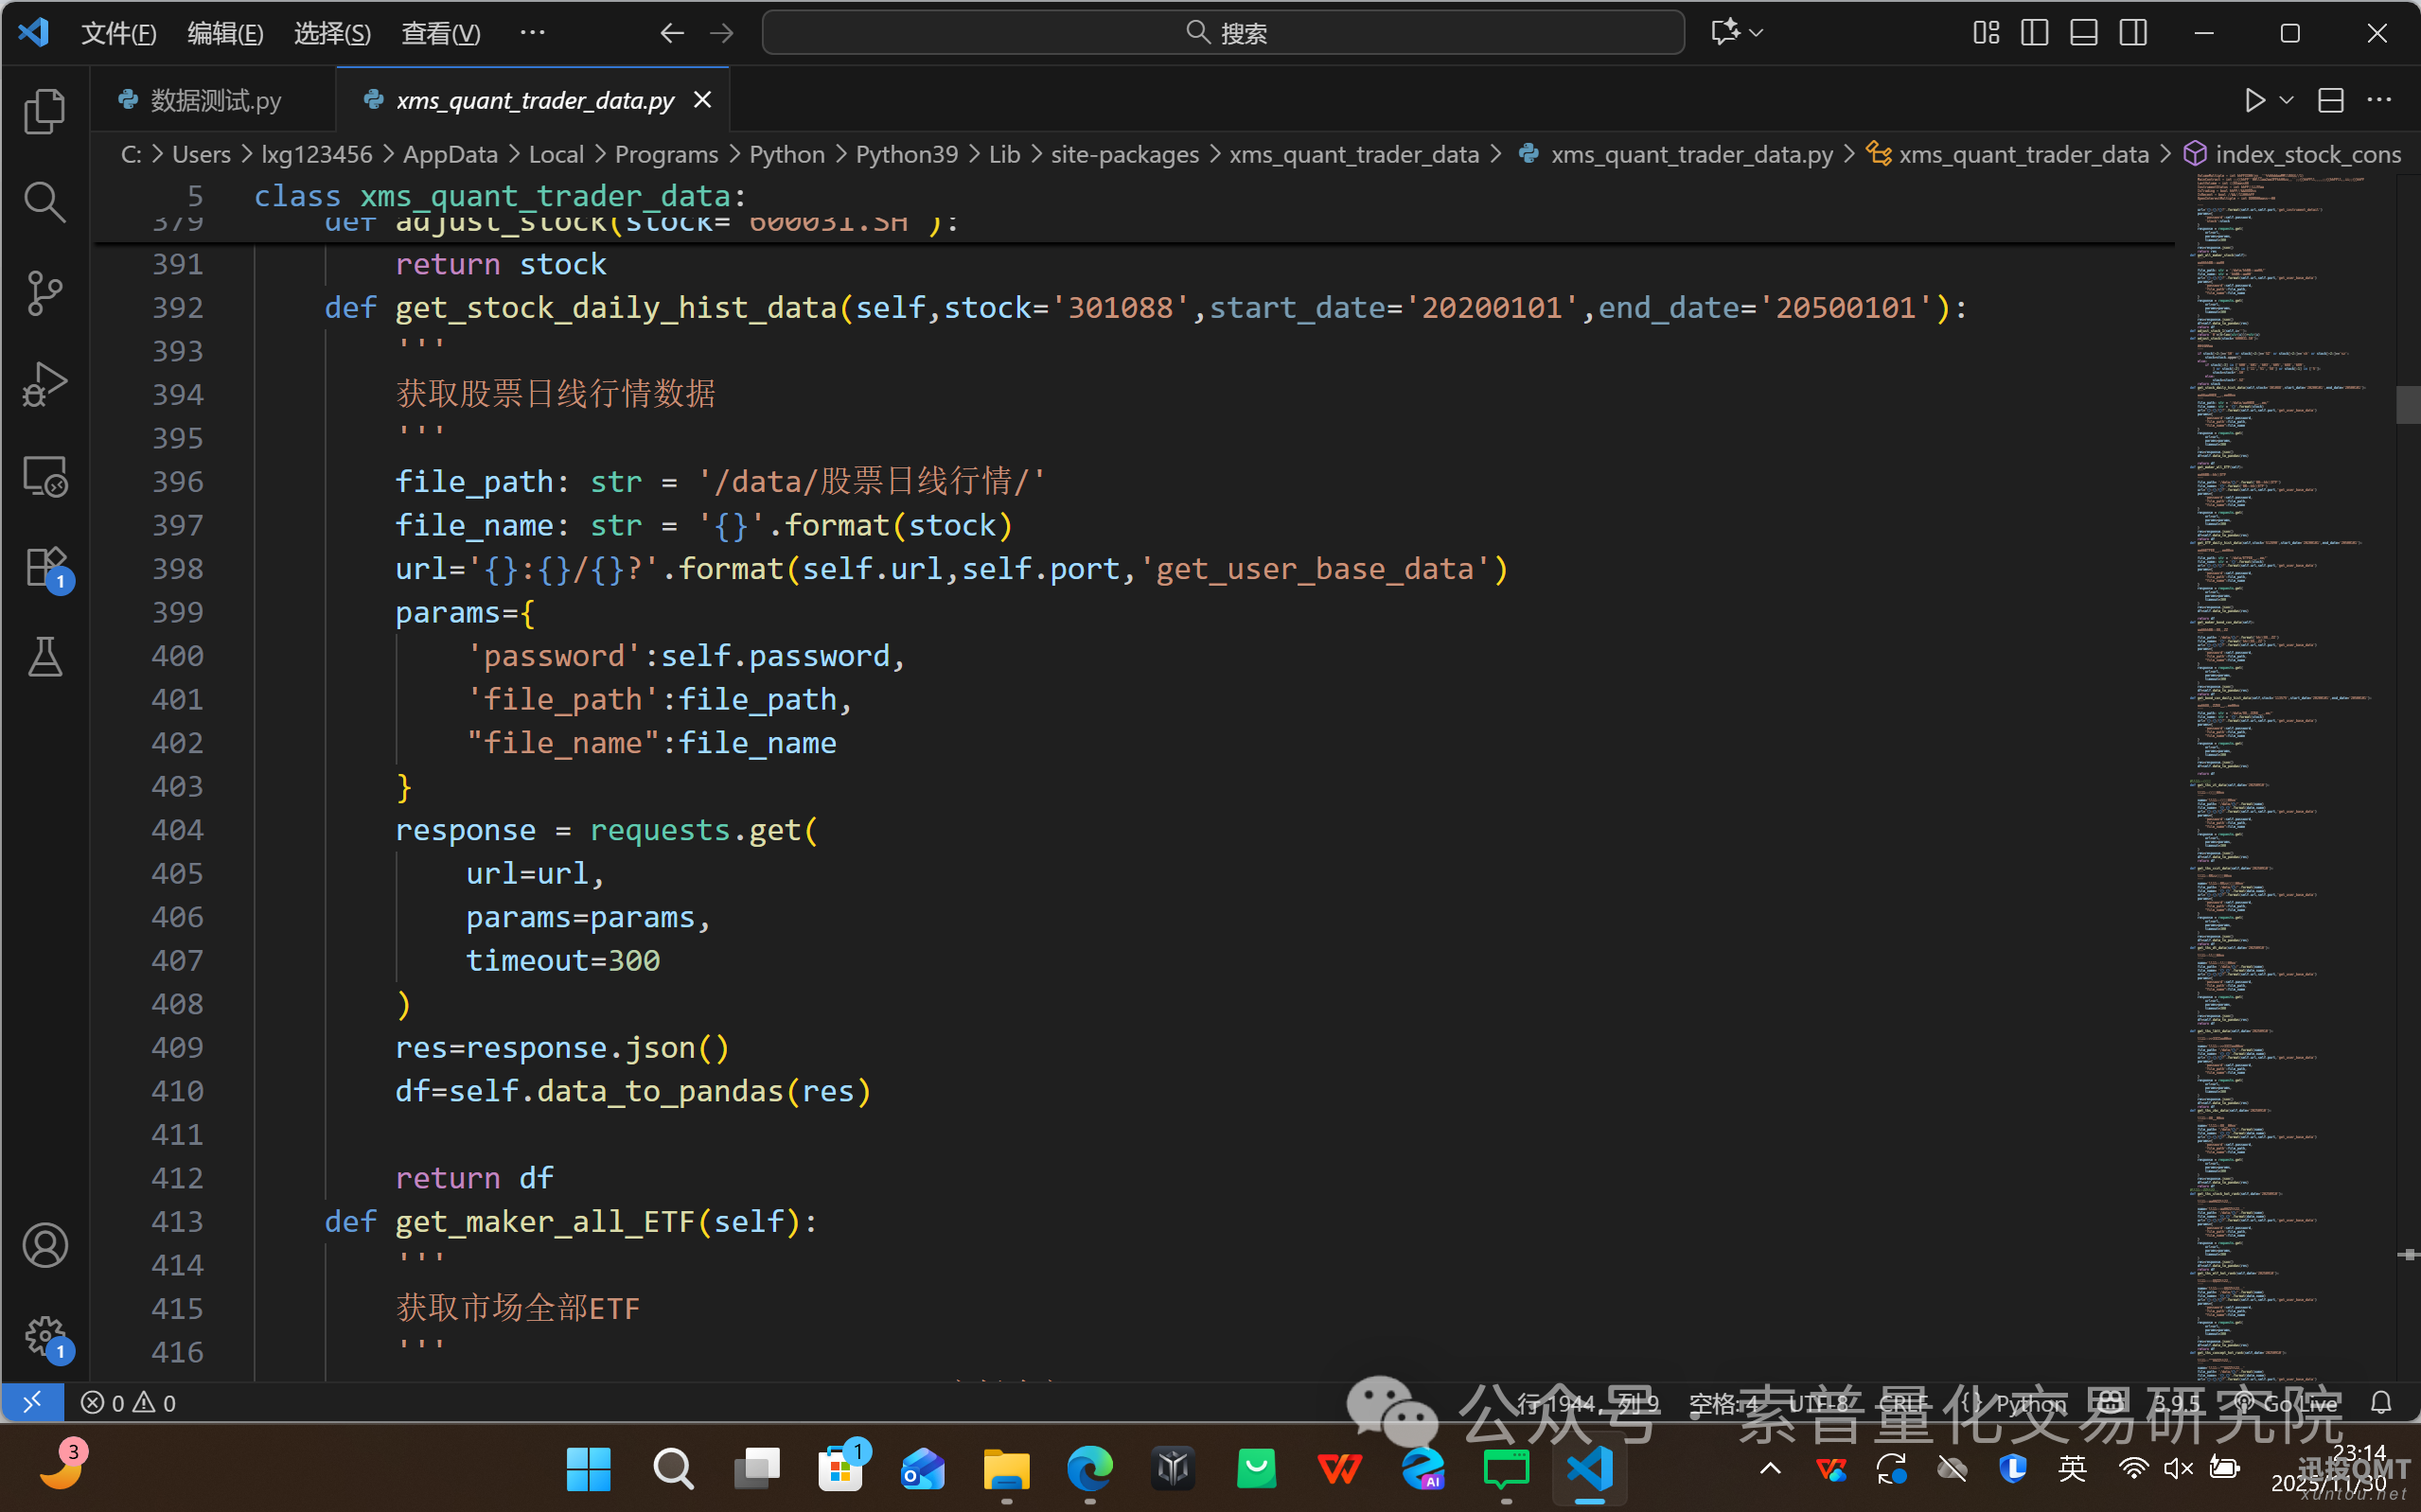The width and height of the screenshot is (2421, 1512).
Task: Open the Copilot chat dropdown arrow
Action: coord(1757,33)
